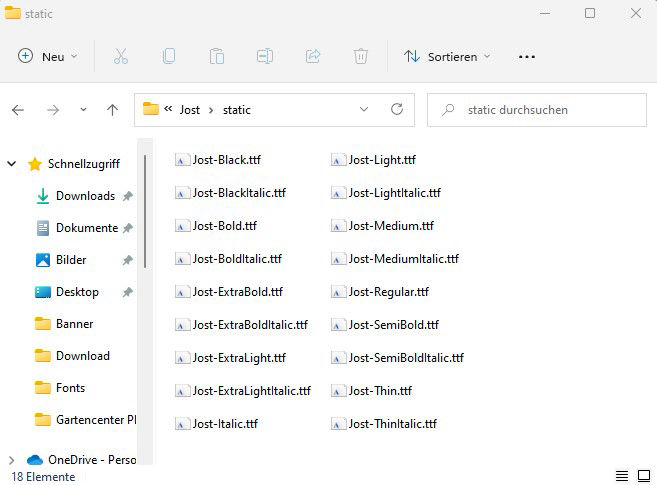This screenshot has height=485, width=657.
Task: Click the Share icon in toolbar
Action: 313,57
